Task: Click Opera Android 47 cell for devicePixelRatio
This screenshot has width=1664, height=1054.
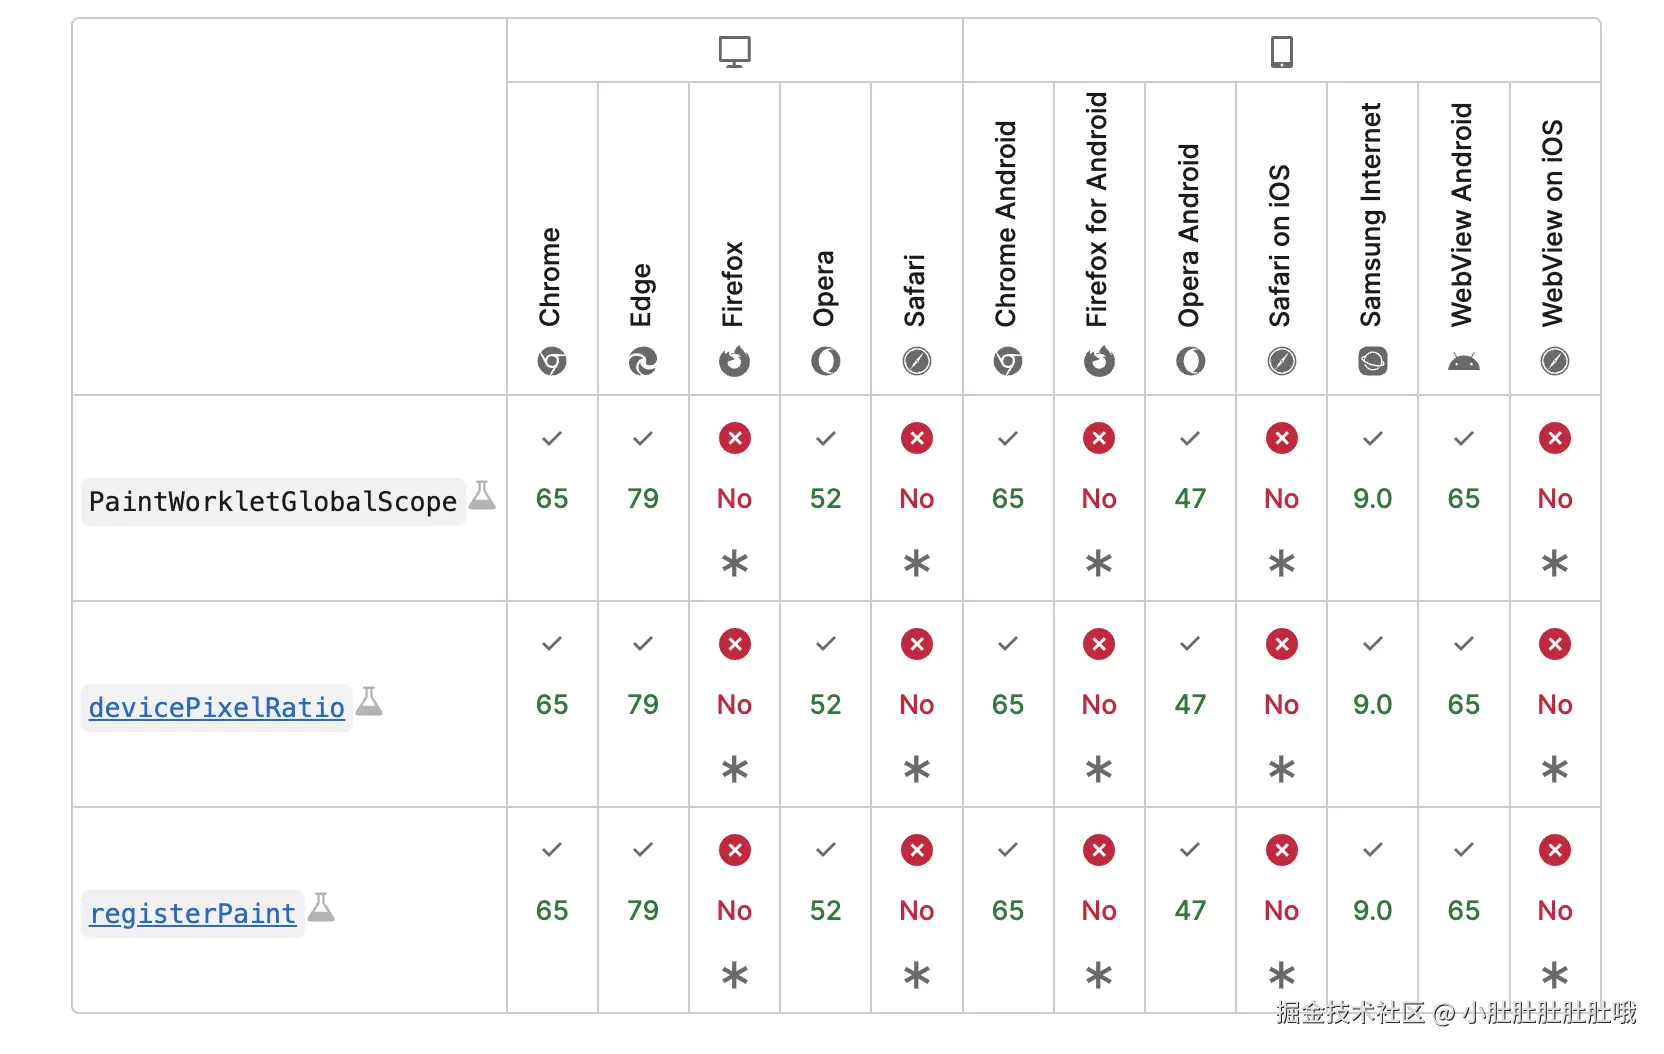Action: 1190,704
